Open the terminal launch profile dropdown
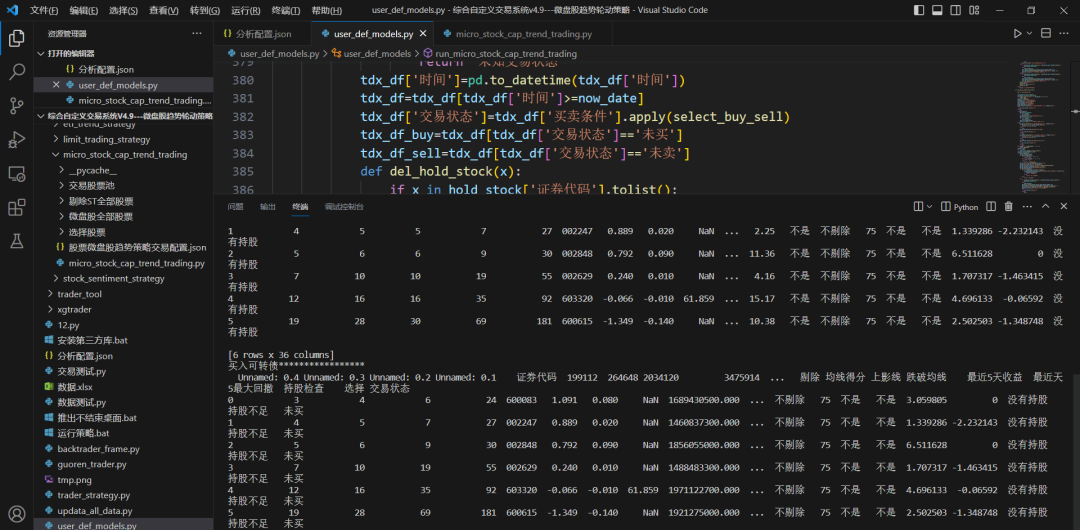This screenshot has width=1080, height=530. pyautogui.click(x=929, y=206)
